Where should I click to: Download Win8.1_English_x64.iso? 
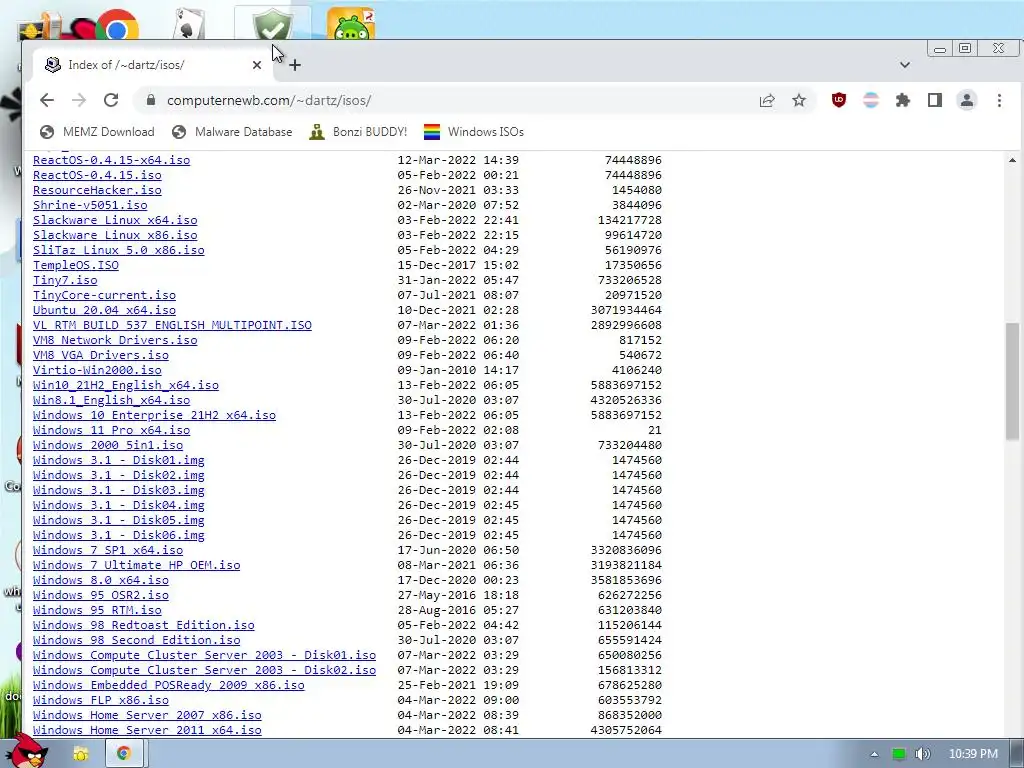pos(112,400)
